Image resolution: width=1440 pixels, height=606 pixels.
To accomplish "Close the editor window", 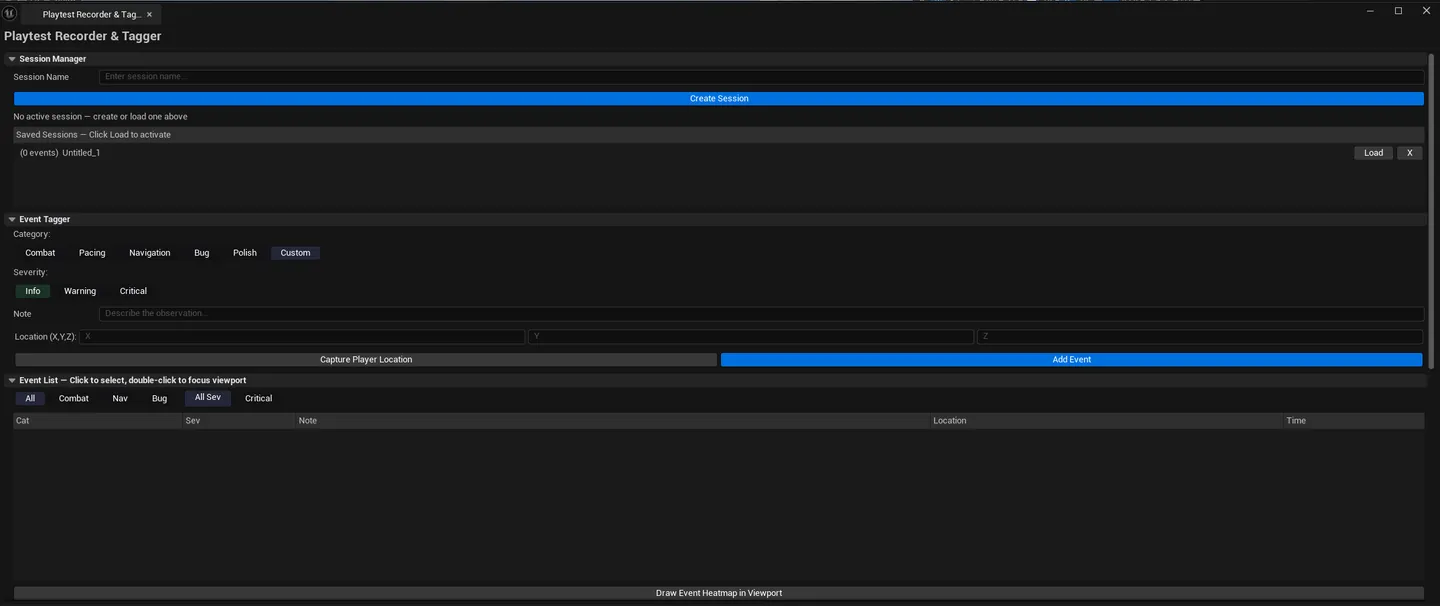I will click(1427, 11).
